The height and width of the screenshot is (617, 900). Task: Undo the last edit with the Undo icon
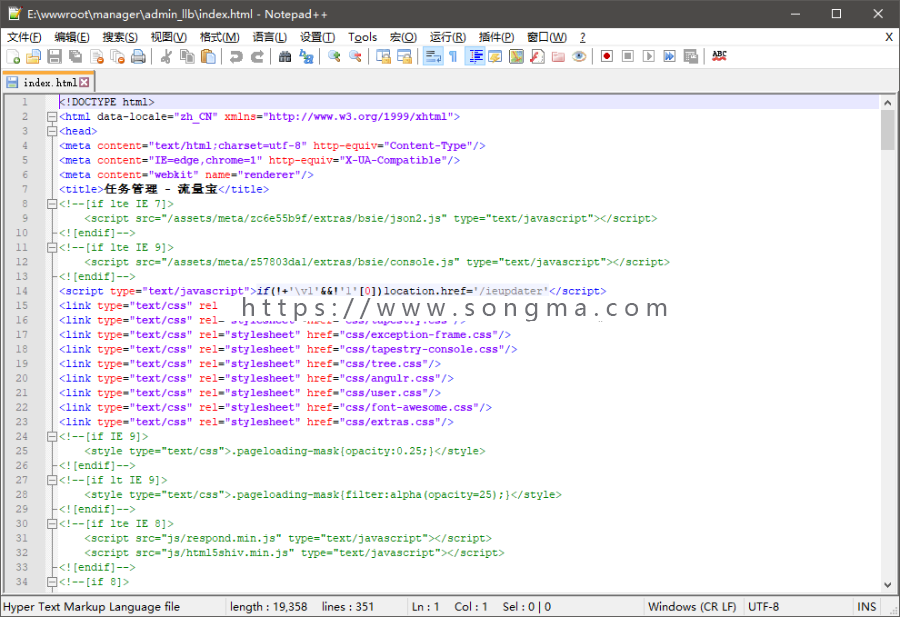236,56
